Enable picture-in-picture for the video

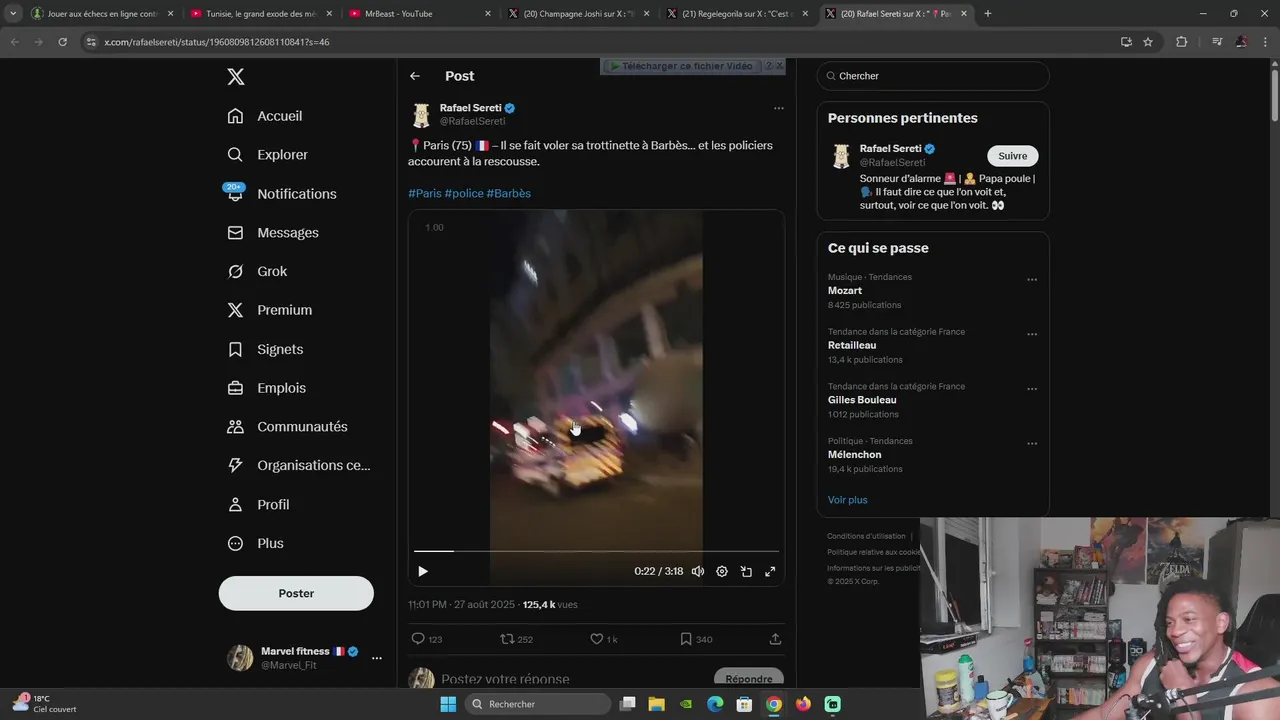(746, 571)
